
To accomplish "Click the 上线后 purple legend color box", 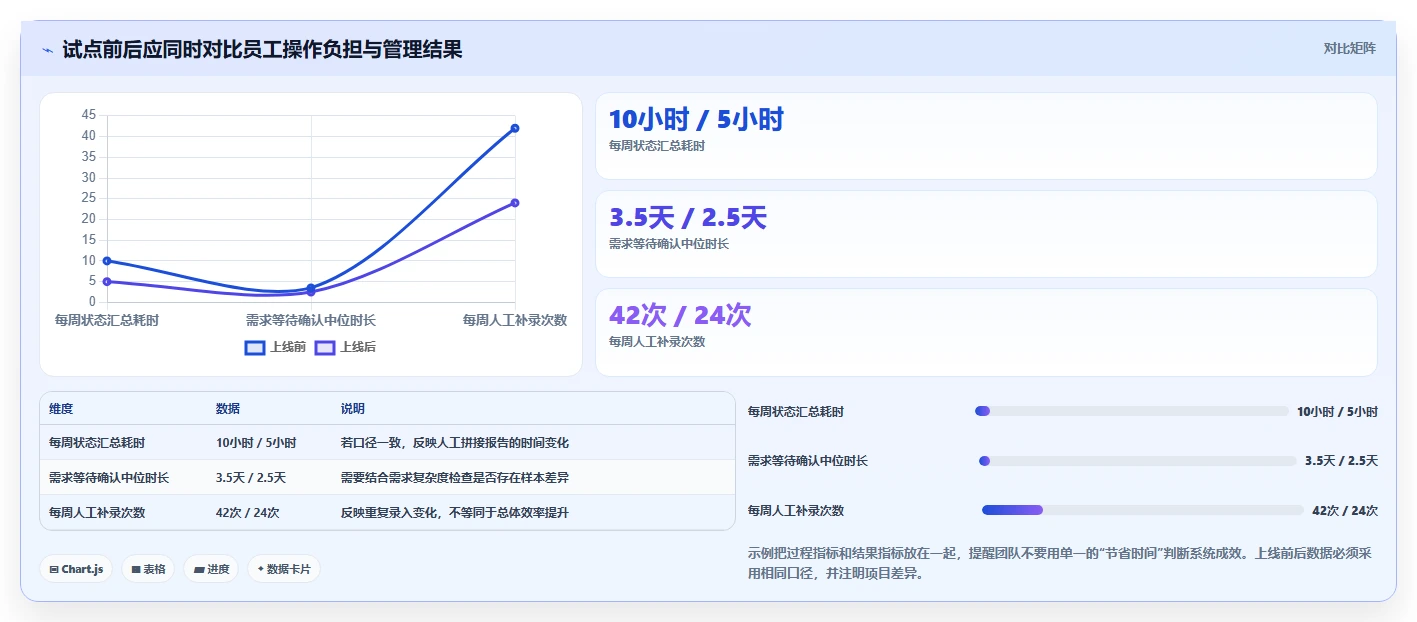I will (325, 348).
